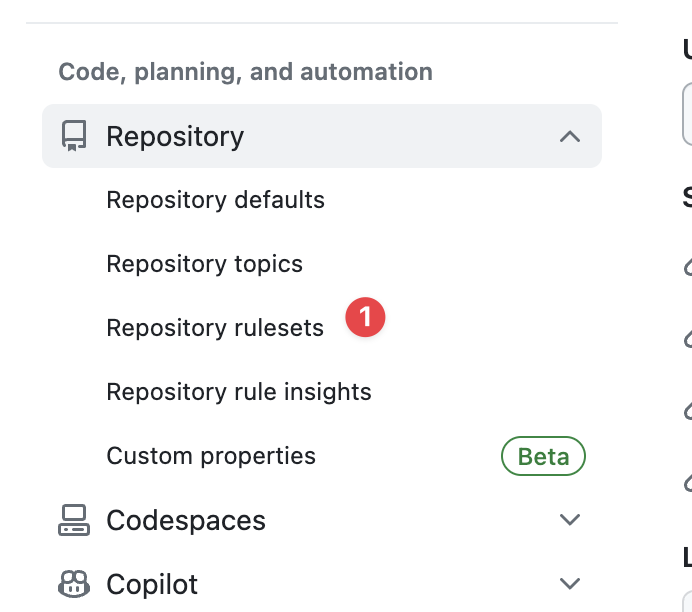
Task: Open Repository rulesets page
Action: pyautogui.click(x=215, y=328)
